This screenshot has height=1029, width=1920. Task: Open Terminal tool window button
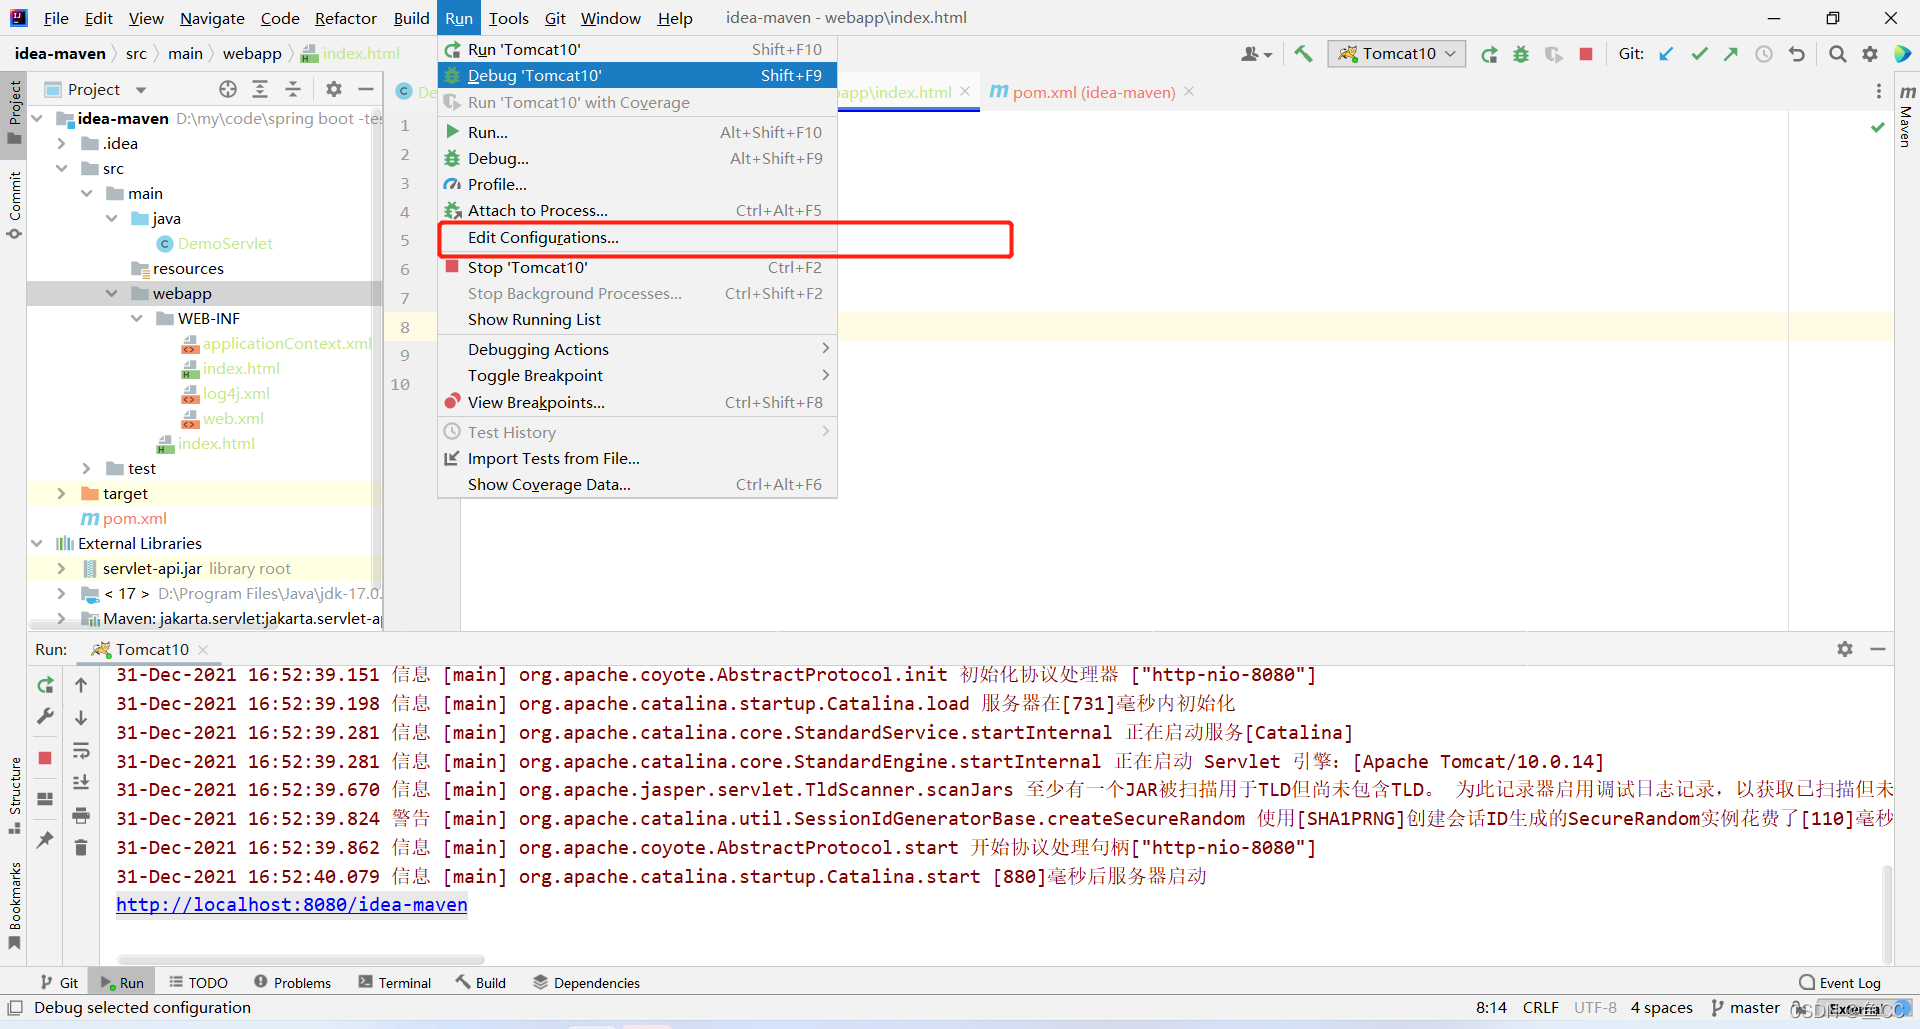pos(394,982)
